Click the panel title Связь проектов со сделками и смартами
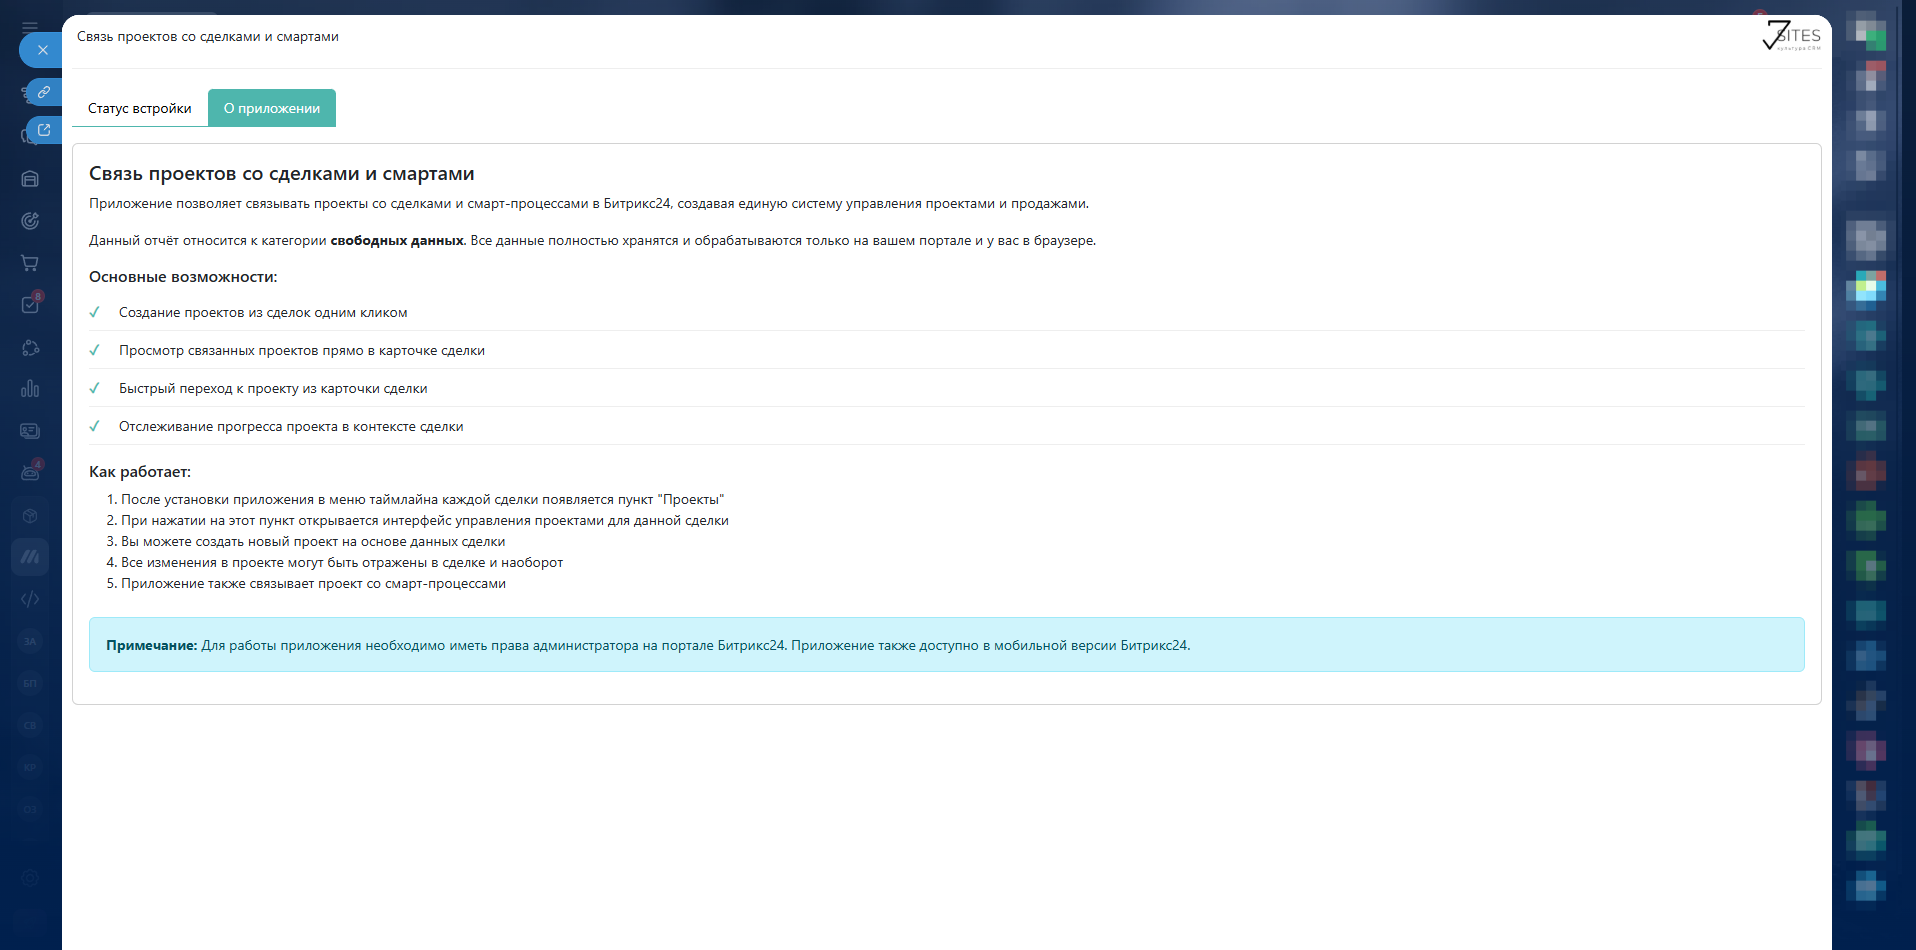 pyautogui.click(x=208, y=37)
